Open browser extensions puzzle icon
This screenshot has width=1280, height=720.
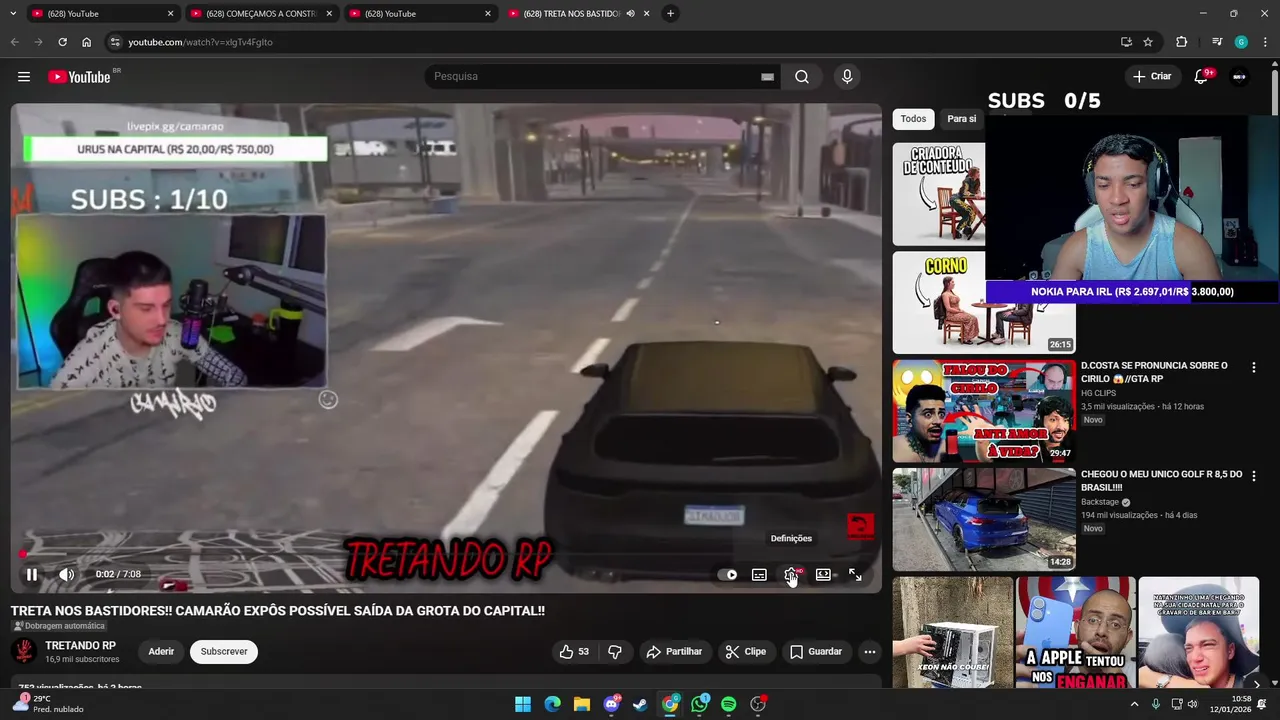click(x=1181, y=42)
